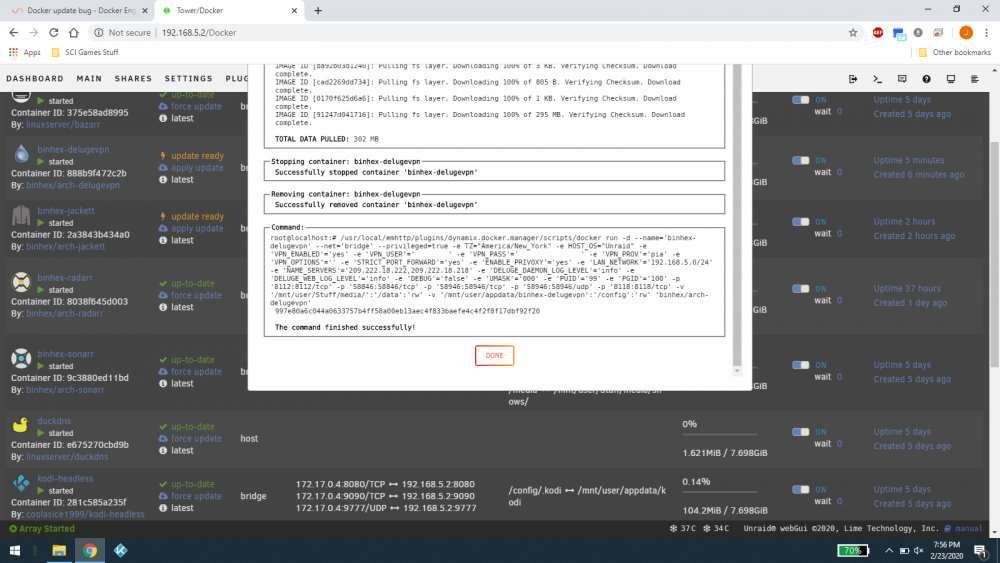Open the binhex-delugevpn container link
This screenshot has width=1000, height=563.
[x=73, y=150]
